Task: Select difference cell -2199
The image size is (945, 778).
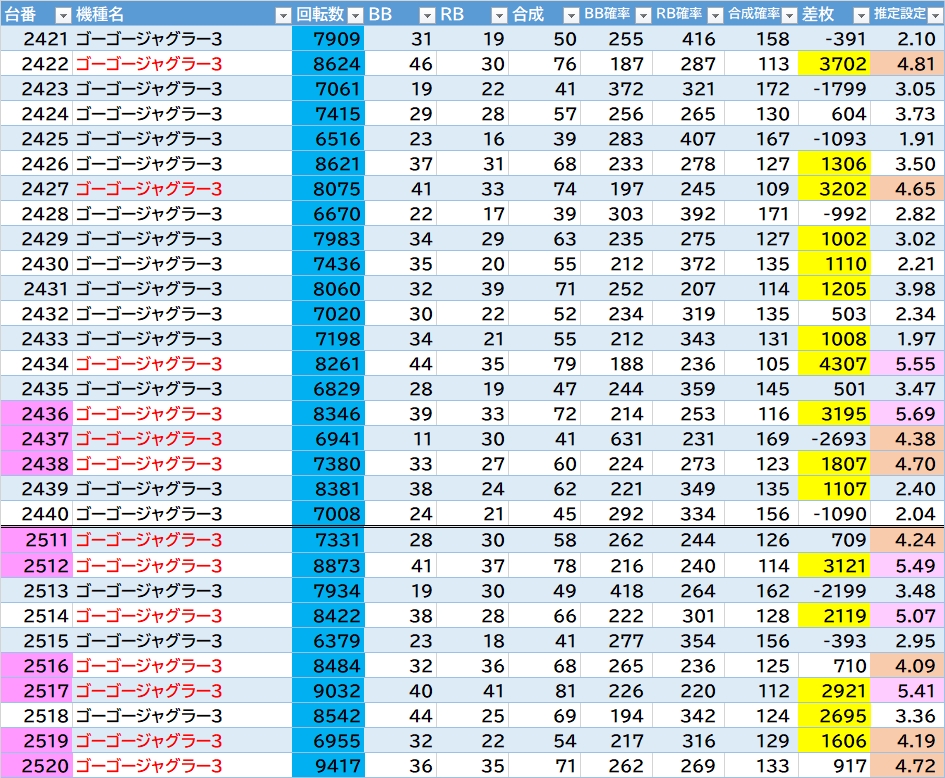Action: [x=834, y=591]
